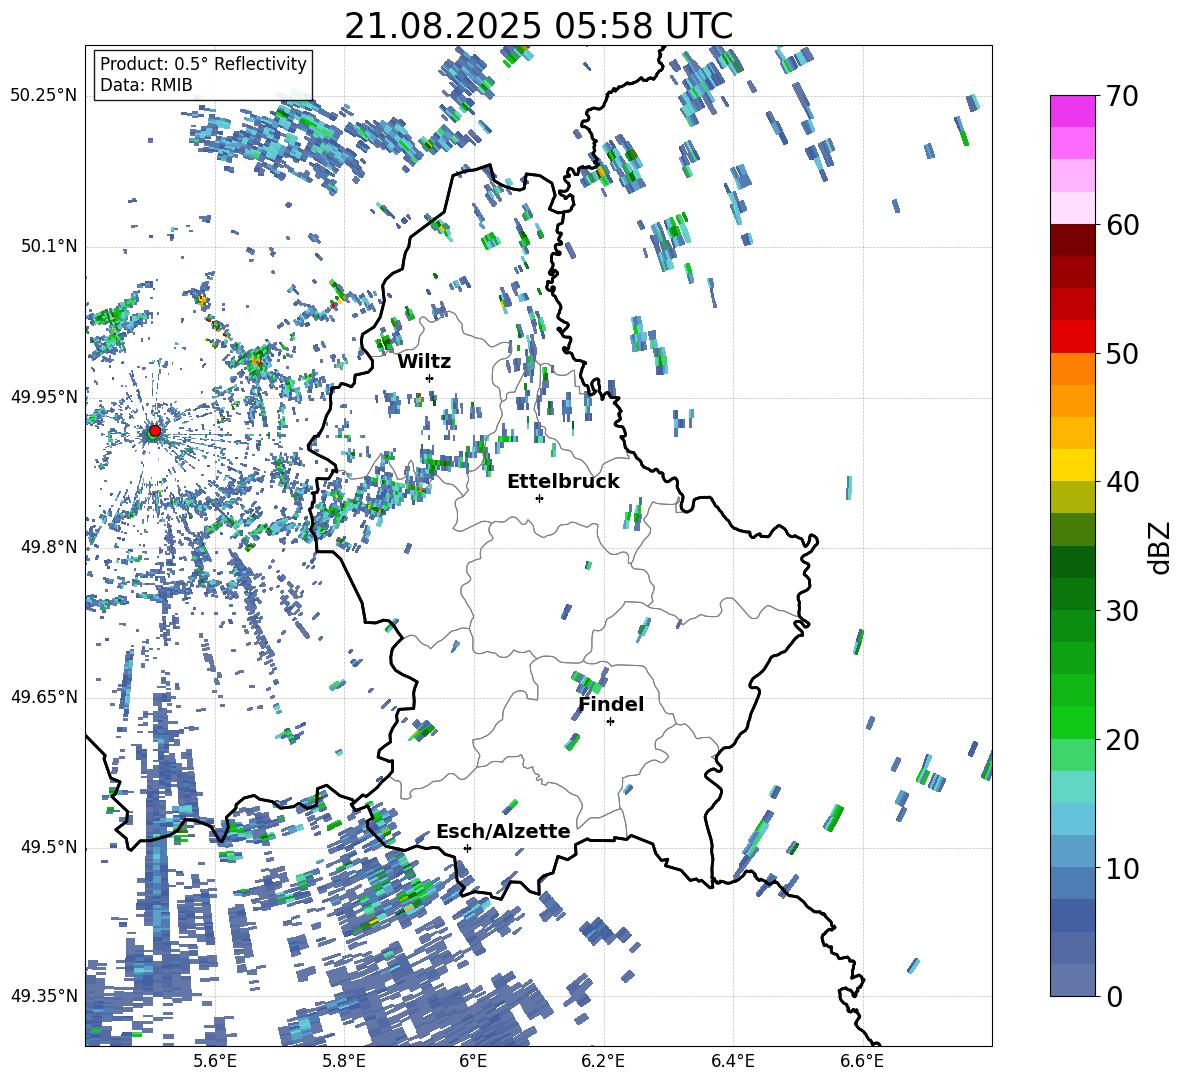Click the 5.6°E longitude label
This screenshot has height=1081, width=1184.
coord(215,1061)
